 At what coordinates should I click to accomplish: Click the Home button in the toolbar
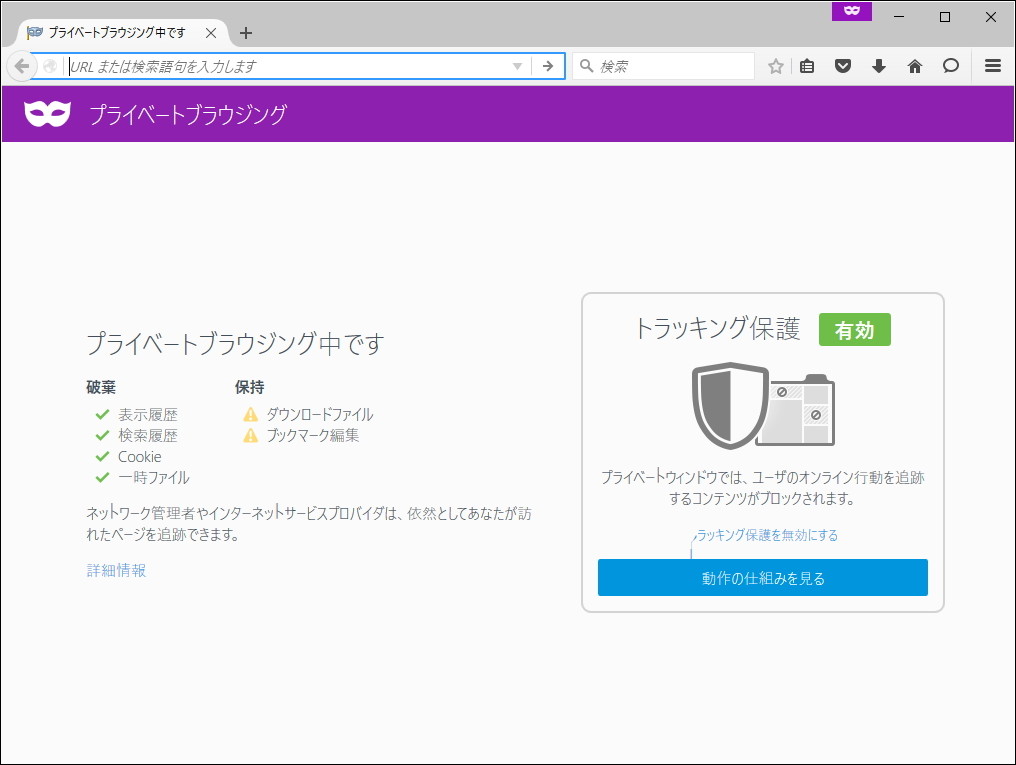pos(914,66)
